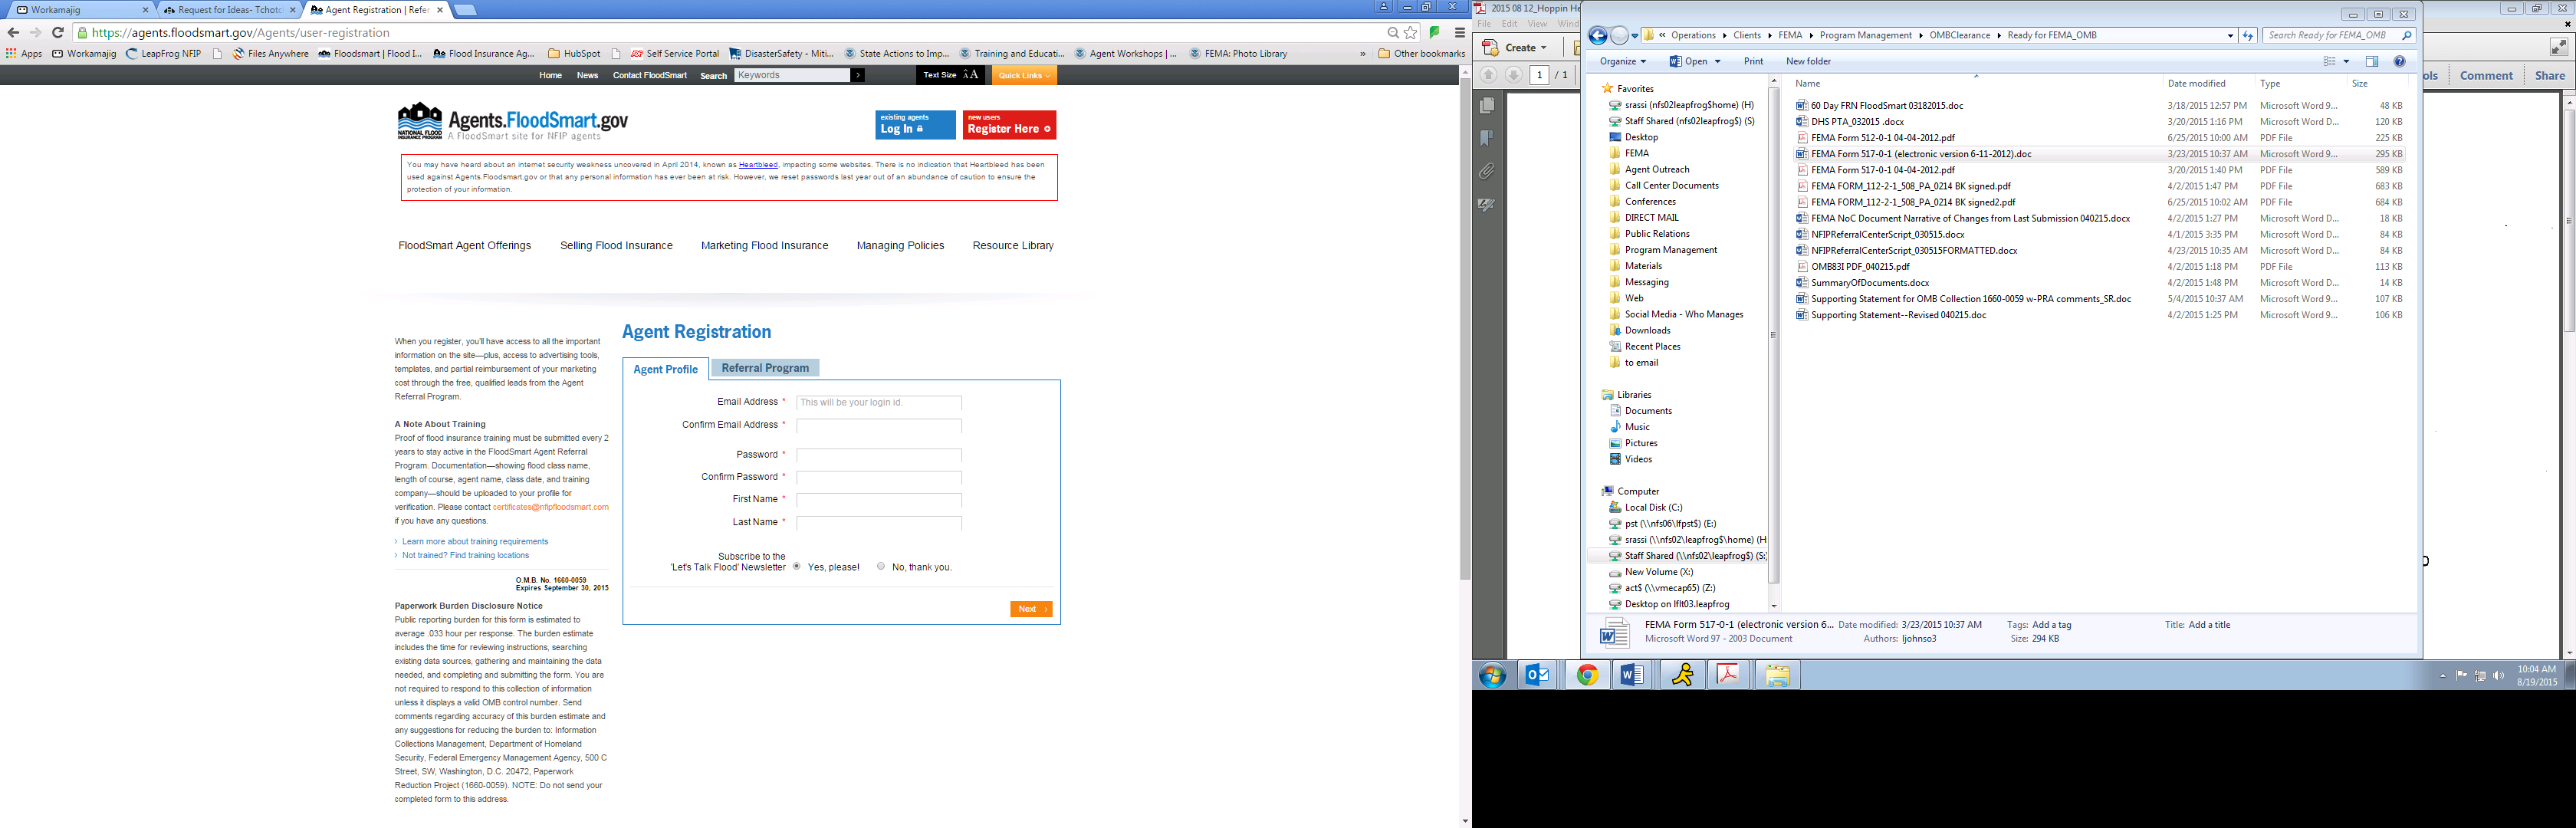Open the Quick Links dropdown
This screenshot has width=2576, height=828.
(1024, 75)
